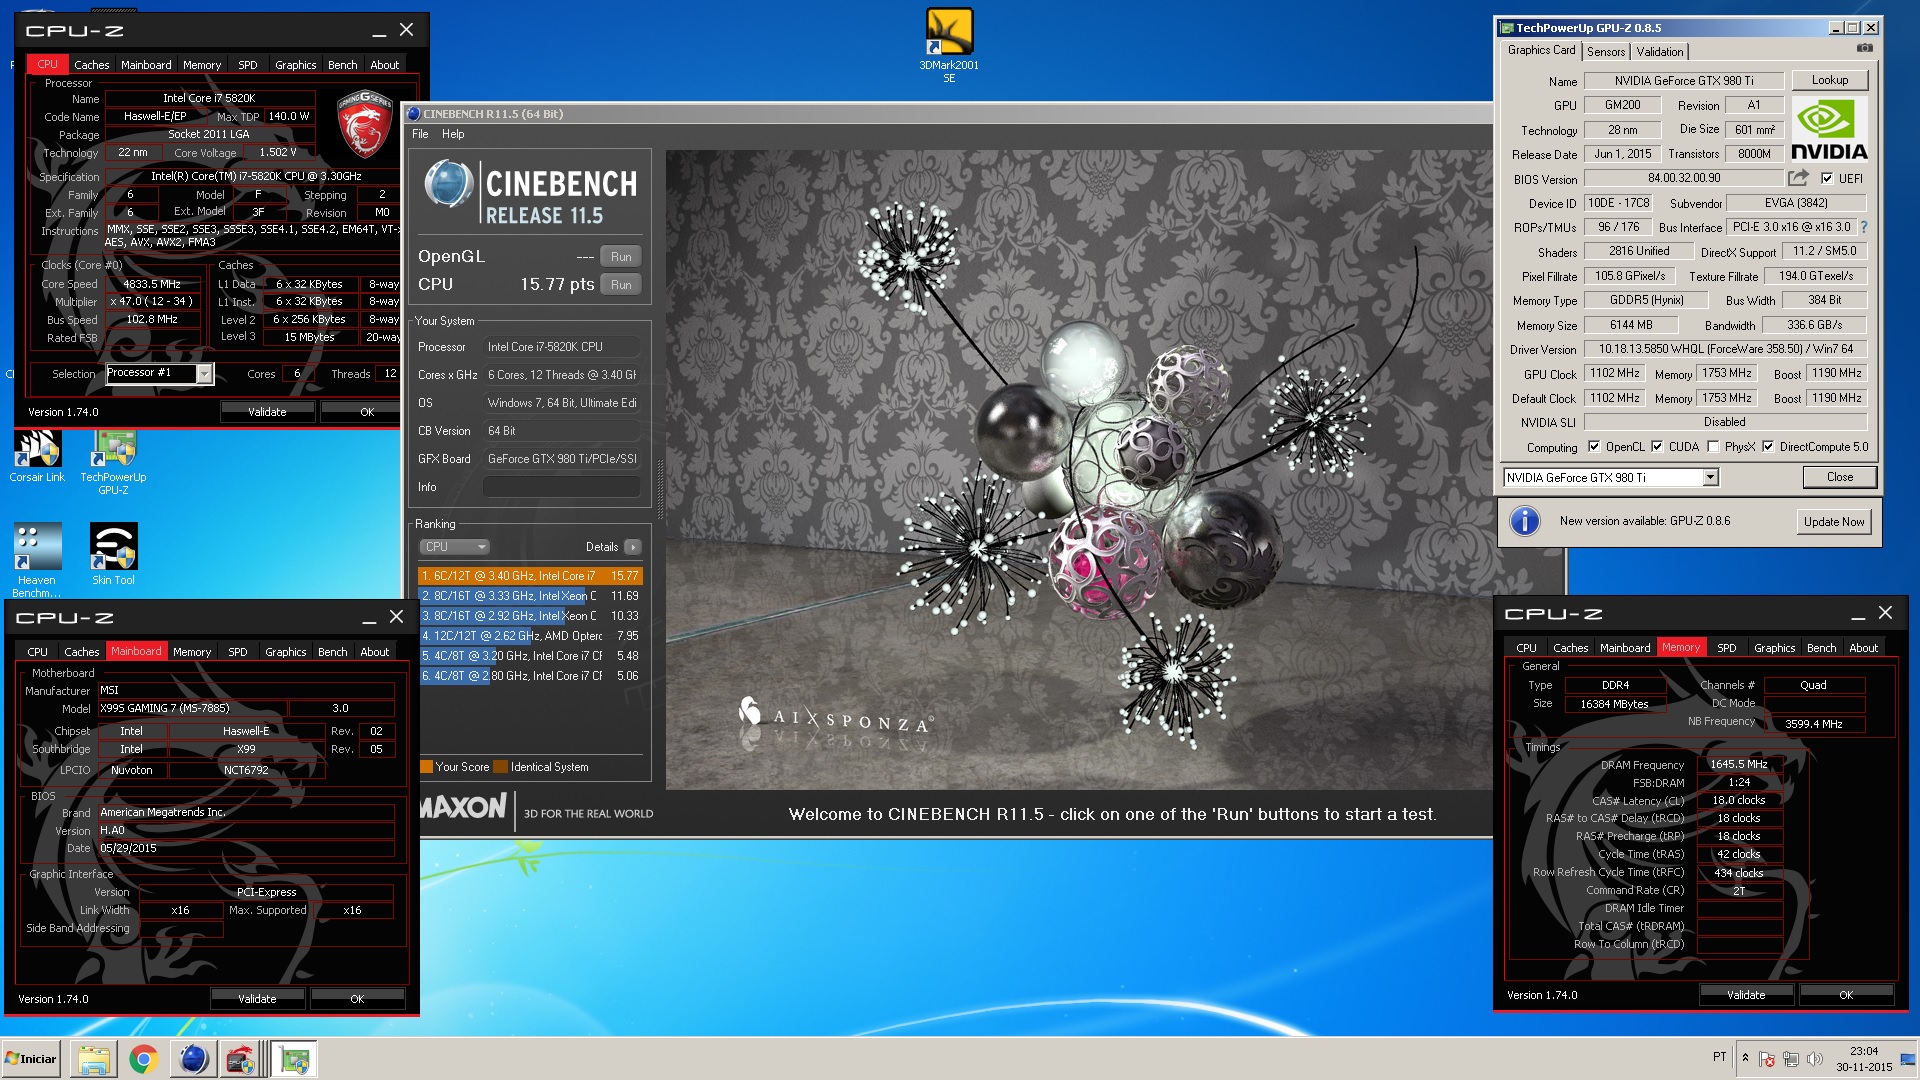Open the network tray icon
Viewport: 1920px width, 1080px height.
1791,1059
